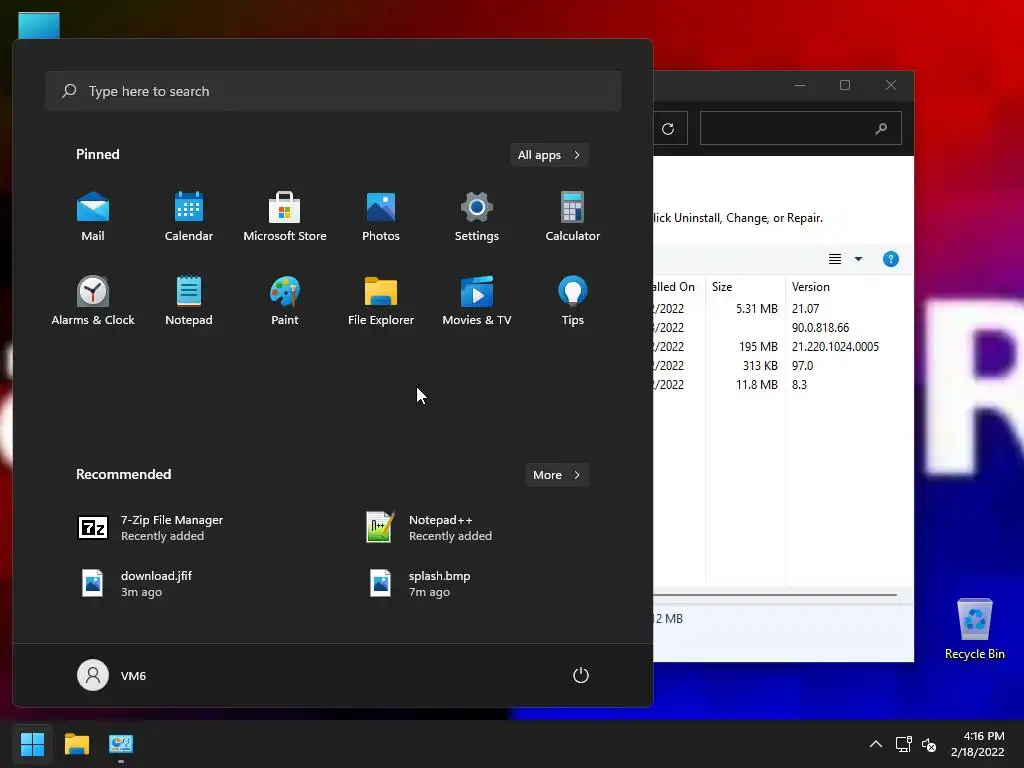Open the Mail app
The height and width of the screenshot is (768, 1024).
[93, 217]
